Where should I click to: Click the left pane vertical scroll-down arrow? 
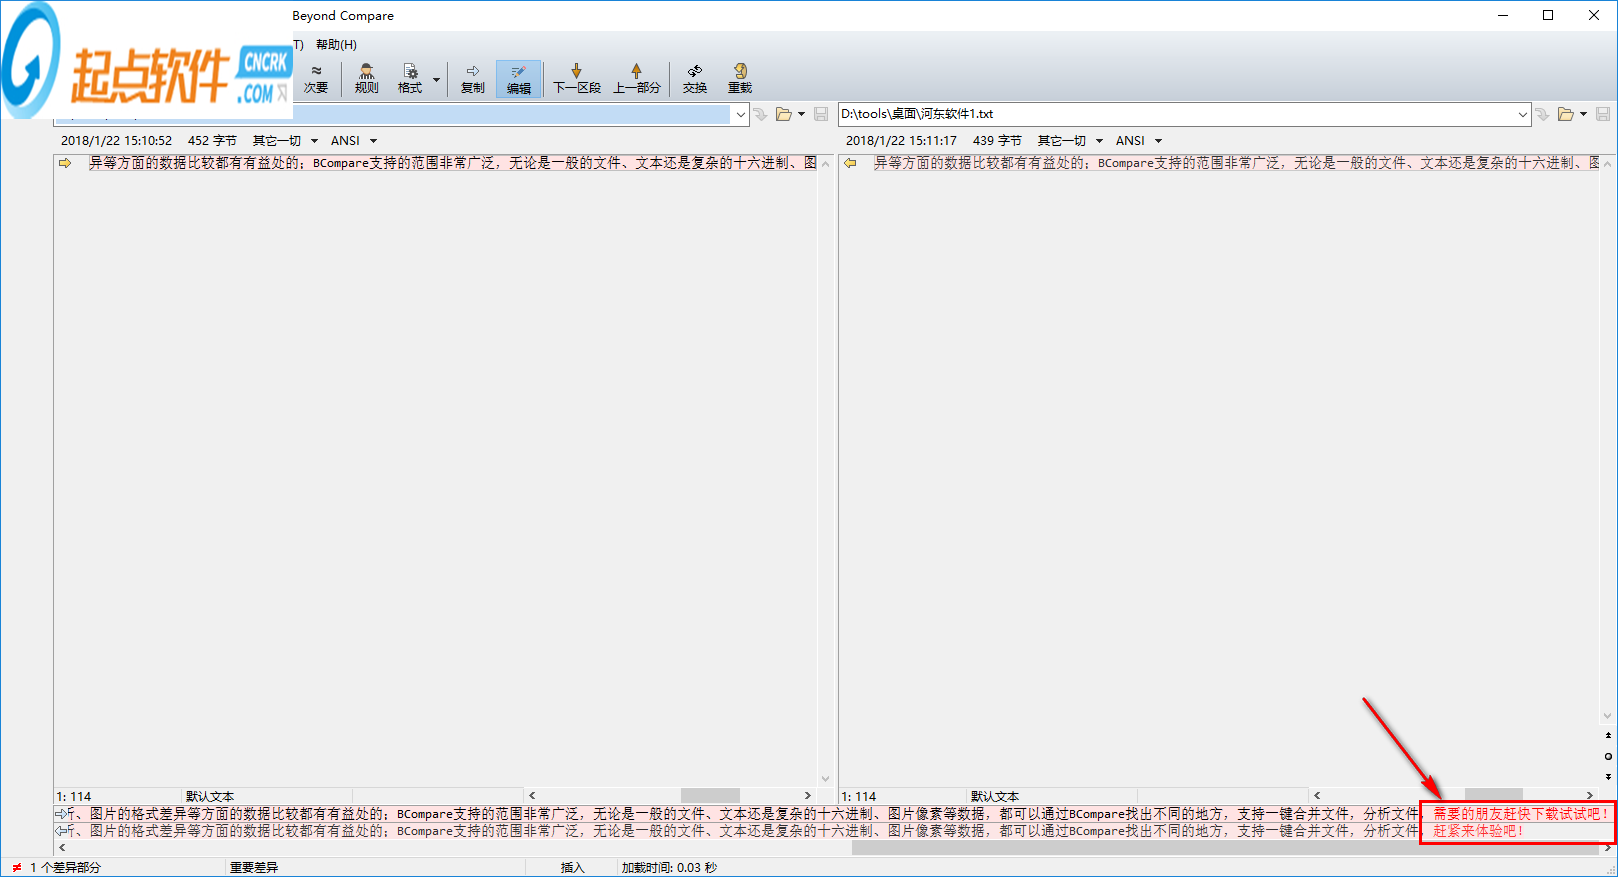[x=825, y=779]
